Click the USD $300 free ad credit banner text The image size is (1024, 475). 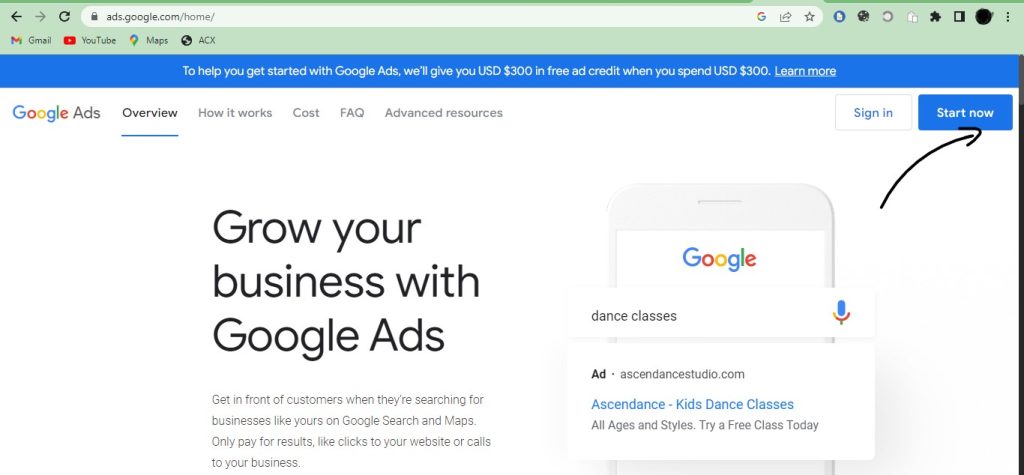(x=477, y=71)
